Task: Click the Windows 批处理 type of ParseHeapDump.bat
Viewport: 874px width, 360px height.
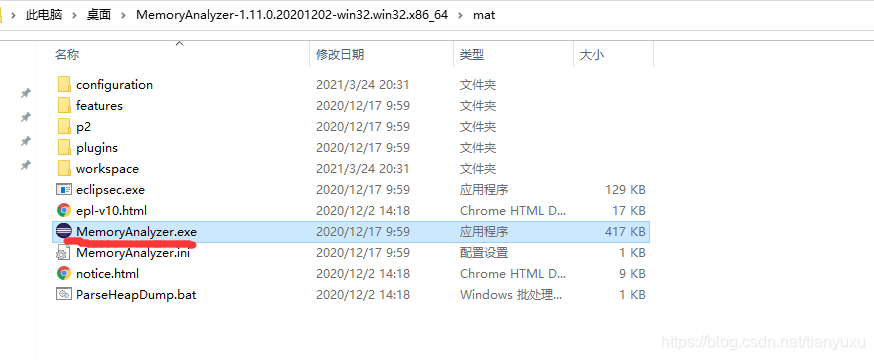Action: coord(511,294)
